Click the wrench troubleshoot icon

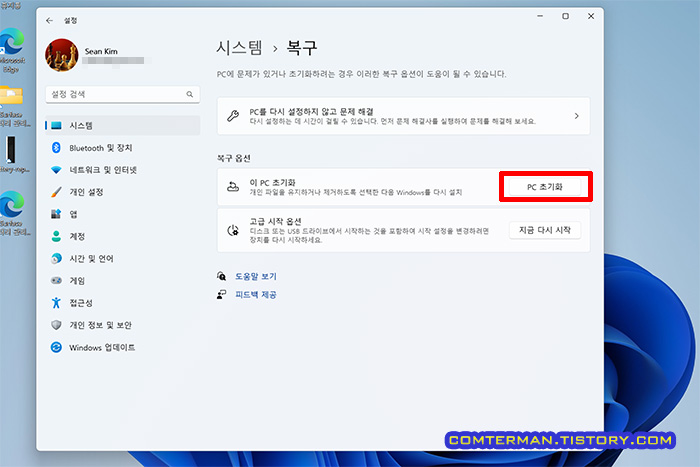pos(233,116)
